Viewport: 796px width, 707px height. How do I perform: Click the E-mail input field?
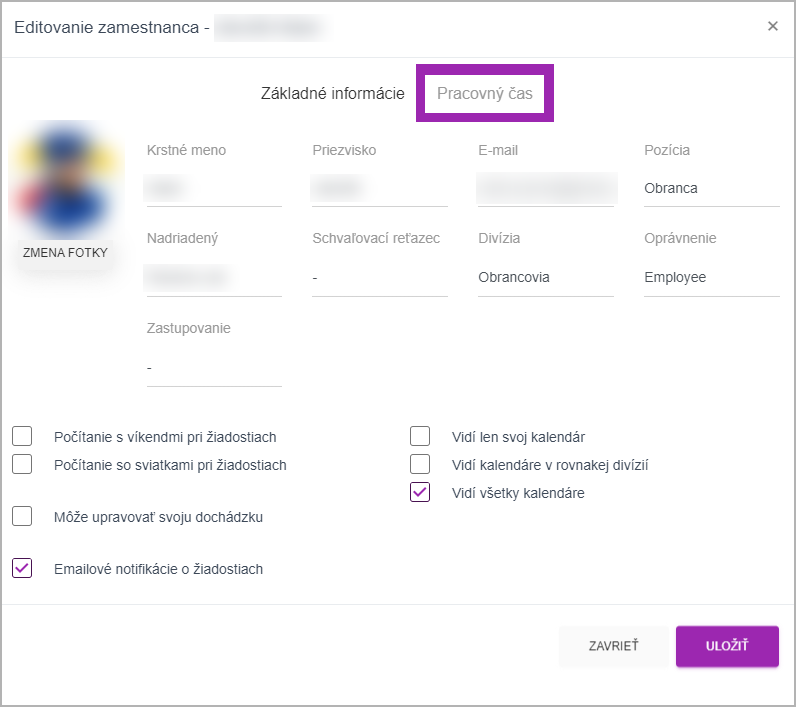[x=546, y=188]
